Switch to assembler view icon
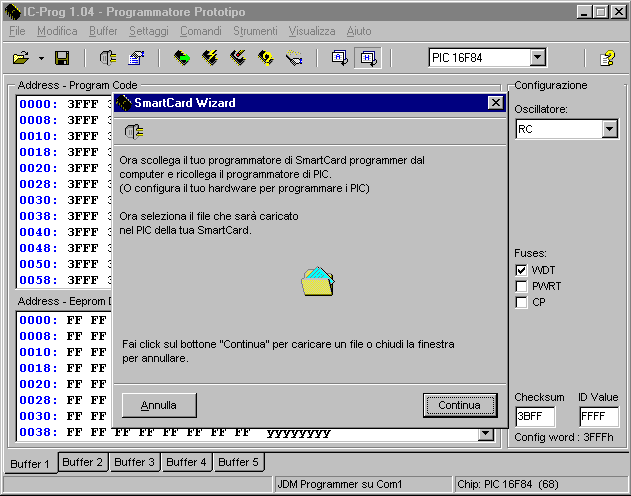Image resolution: width=631 pixels, height=496 pixels. click(x=340, y=58)
